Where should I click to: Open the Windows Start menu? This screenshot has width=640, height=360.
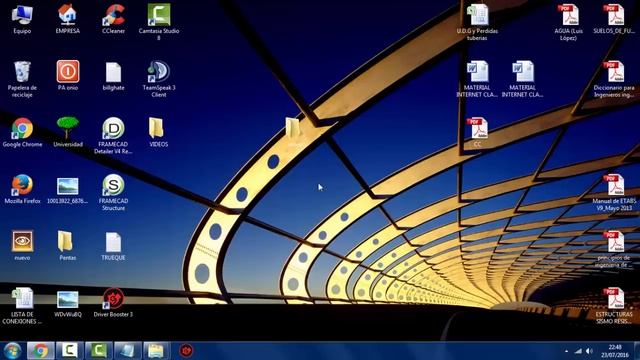[x=12, y=351]
